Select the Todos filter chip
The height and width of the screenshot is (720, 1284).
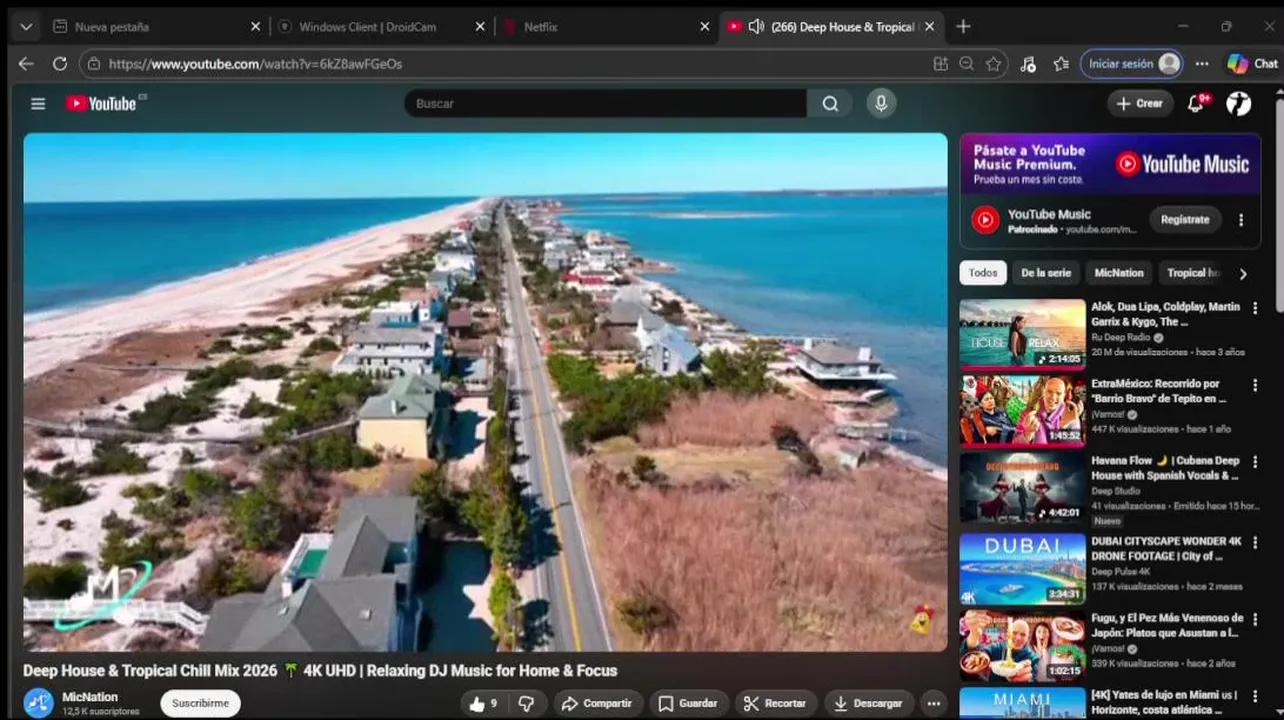(983, 273)
